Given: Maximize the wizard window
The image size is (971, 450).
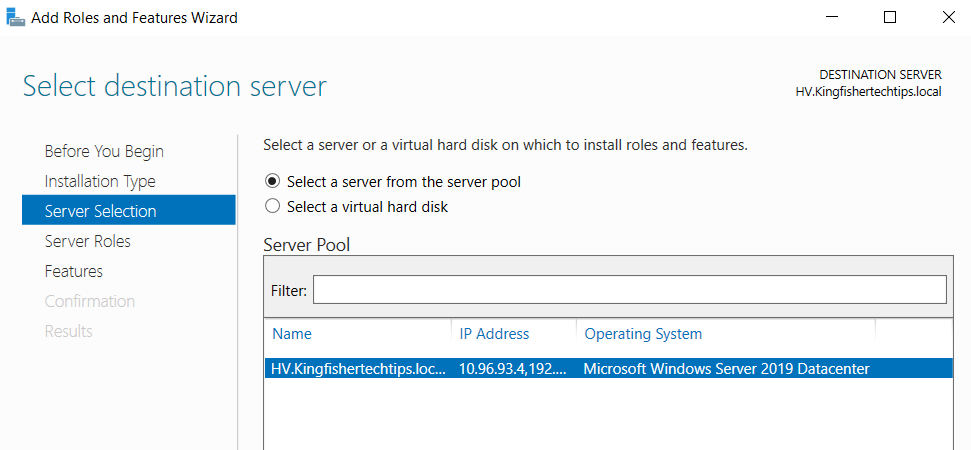Looking at the screenshot, I should 890,17.
